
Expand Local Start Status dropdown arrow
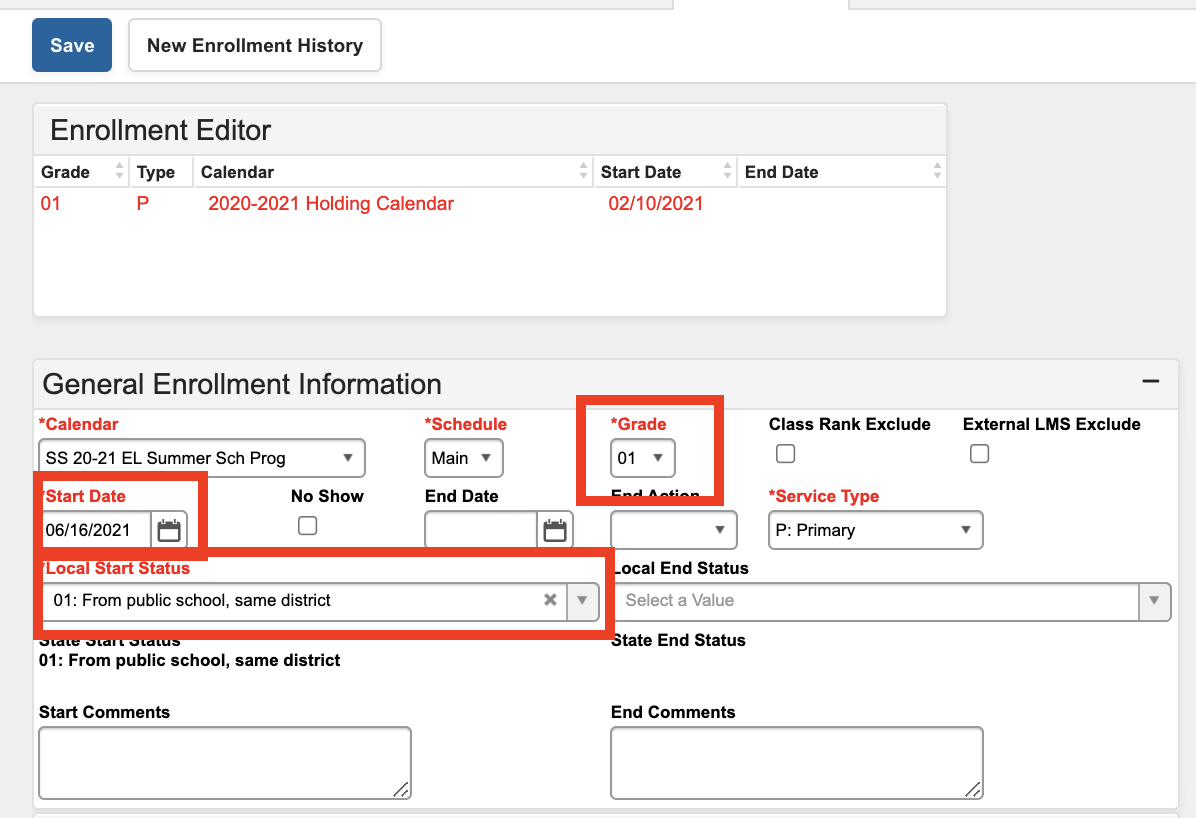583,601
